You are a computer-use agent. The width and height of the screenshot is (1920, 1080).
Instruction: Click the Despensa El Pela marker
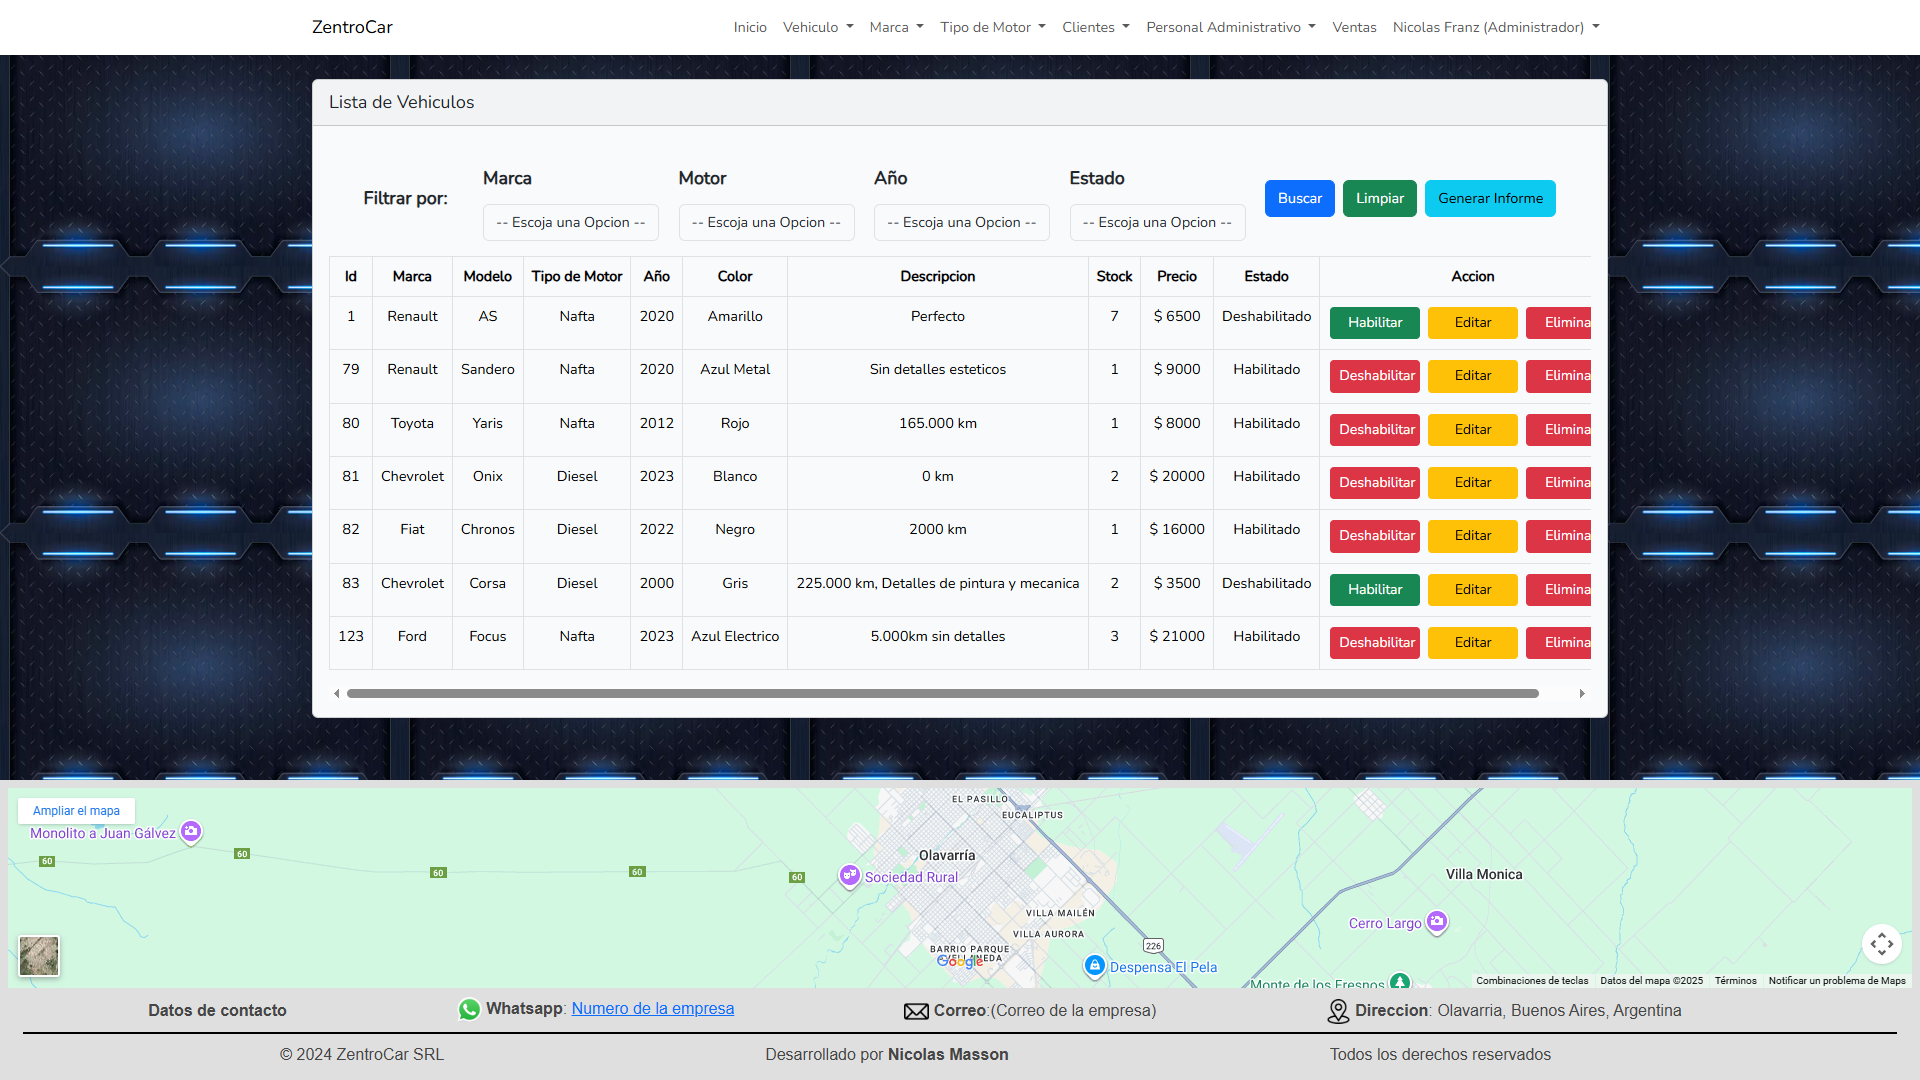coord(1094,965)
